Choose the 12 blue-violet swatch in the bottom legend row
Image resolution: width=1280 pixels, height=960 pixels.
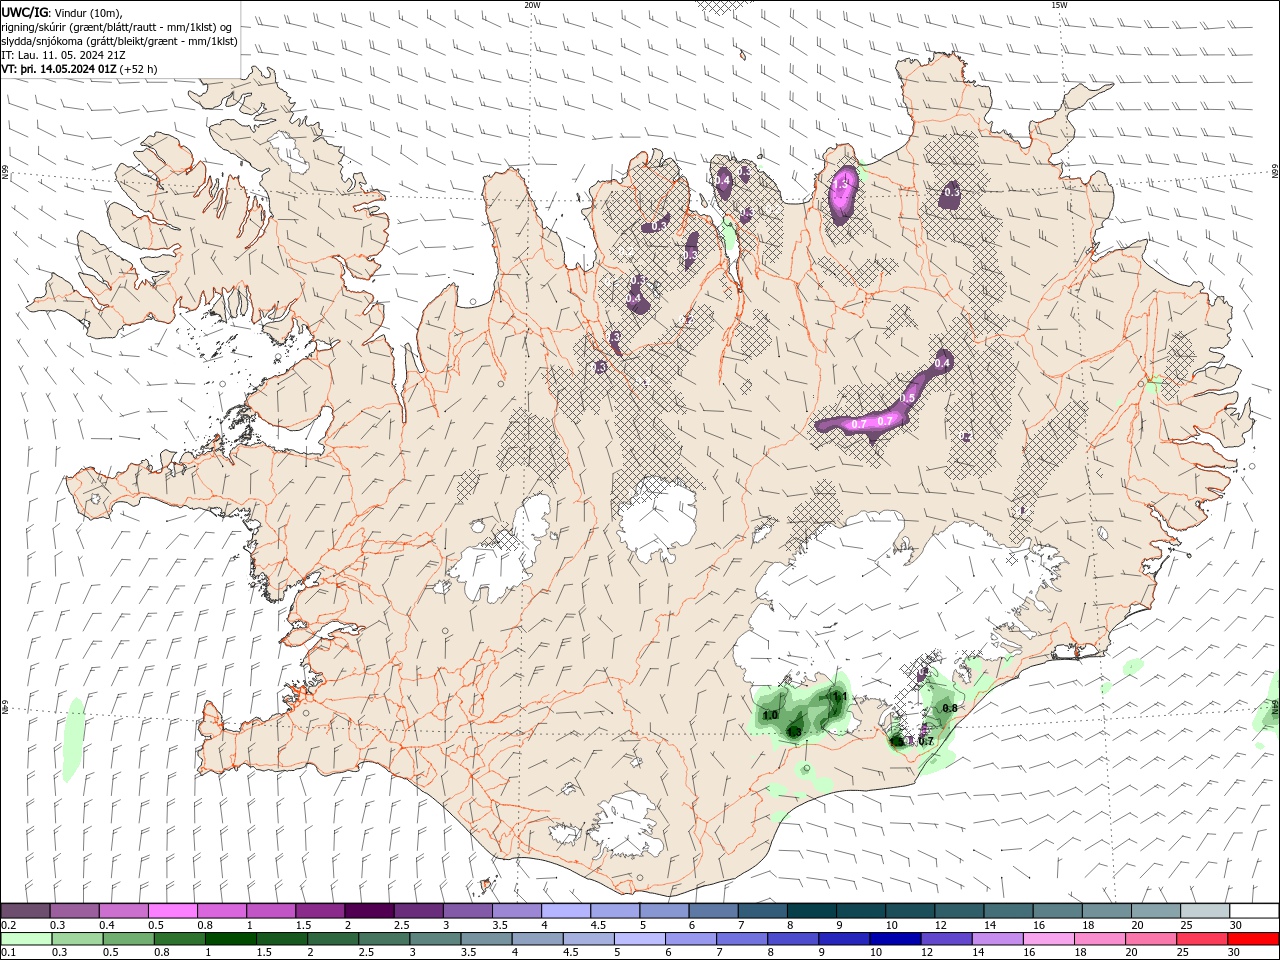point(946,939)
